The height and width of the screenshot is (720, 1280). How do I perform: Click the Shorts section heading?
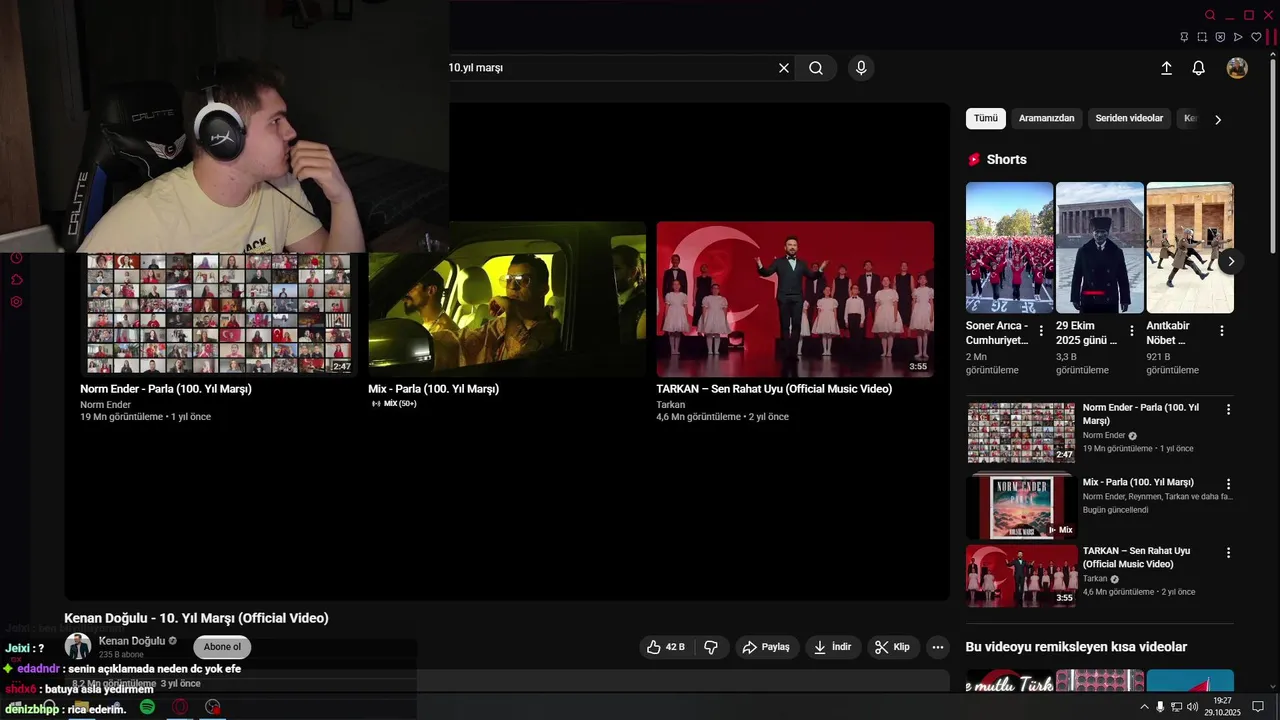[x=1006, y=159]
